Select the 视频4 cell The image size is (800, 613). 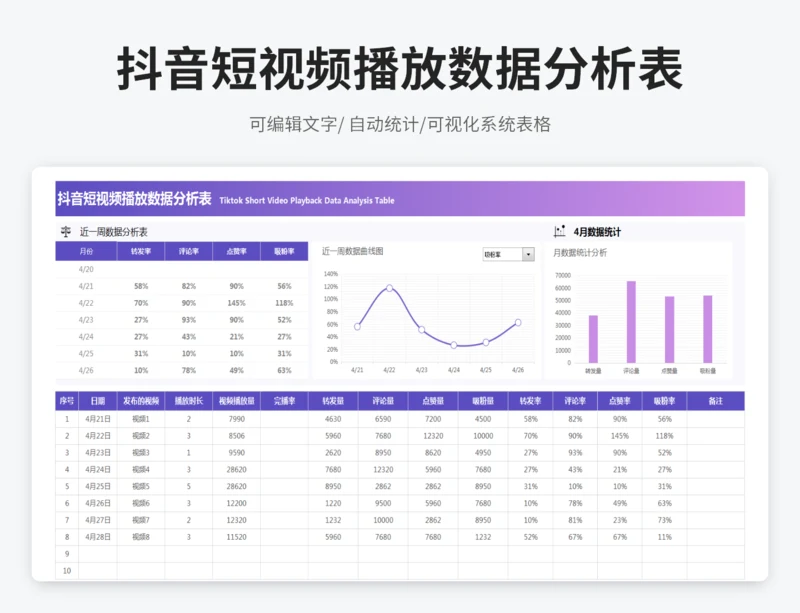(x=141, y=470)
